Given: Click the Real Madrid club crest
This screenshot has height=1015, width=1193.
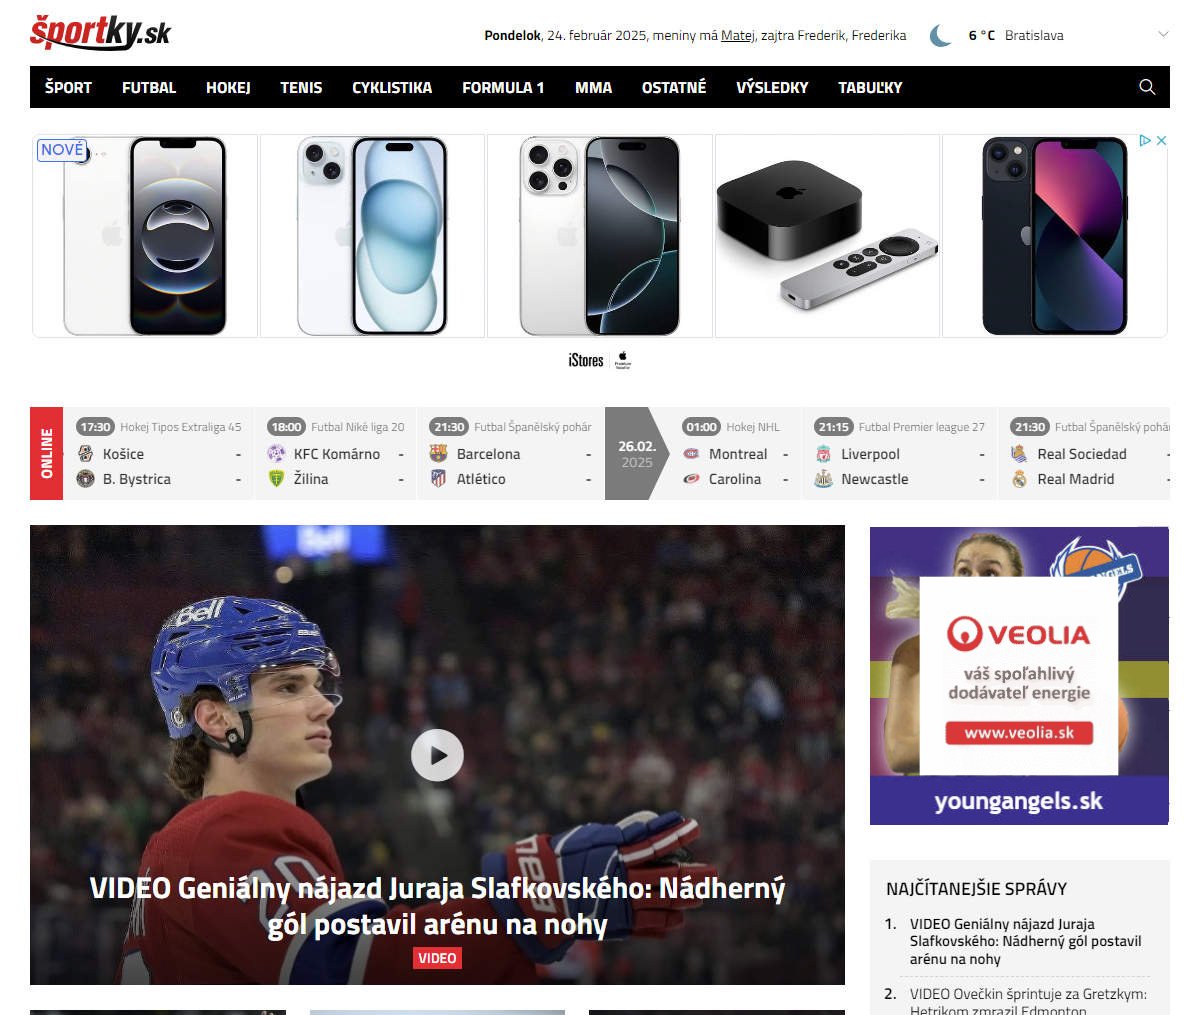Looking at the screenshot, I should coord(1020,479).
